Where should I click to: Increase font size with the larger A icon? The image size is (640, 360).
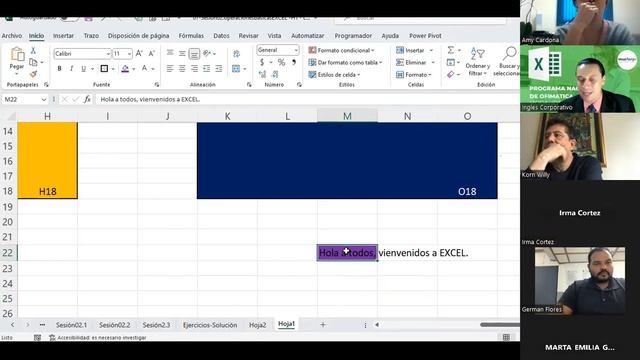tap(139, 53)
